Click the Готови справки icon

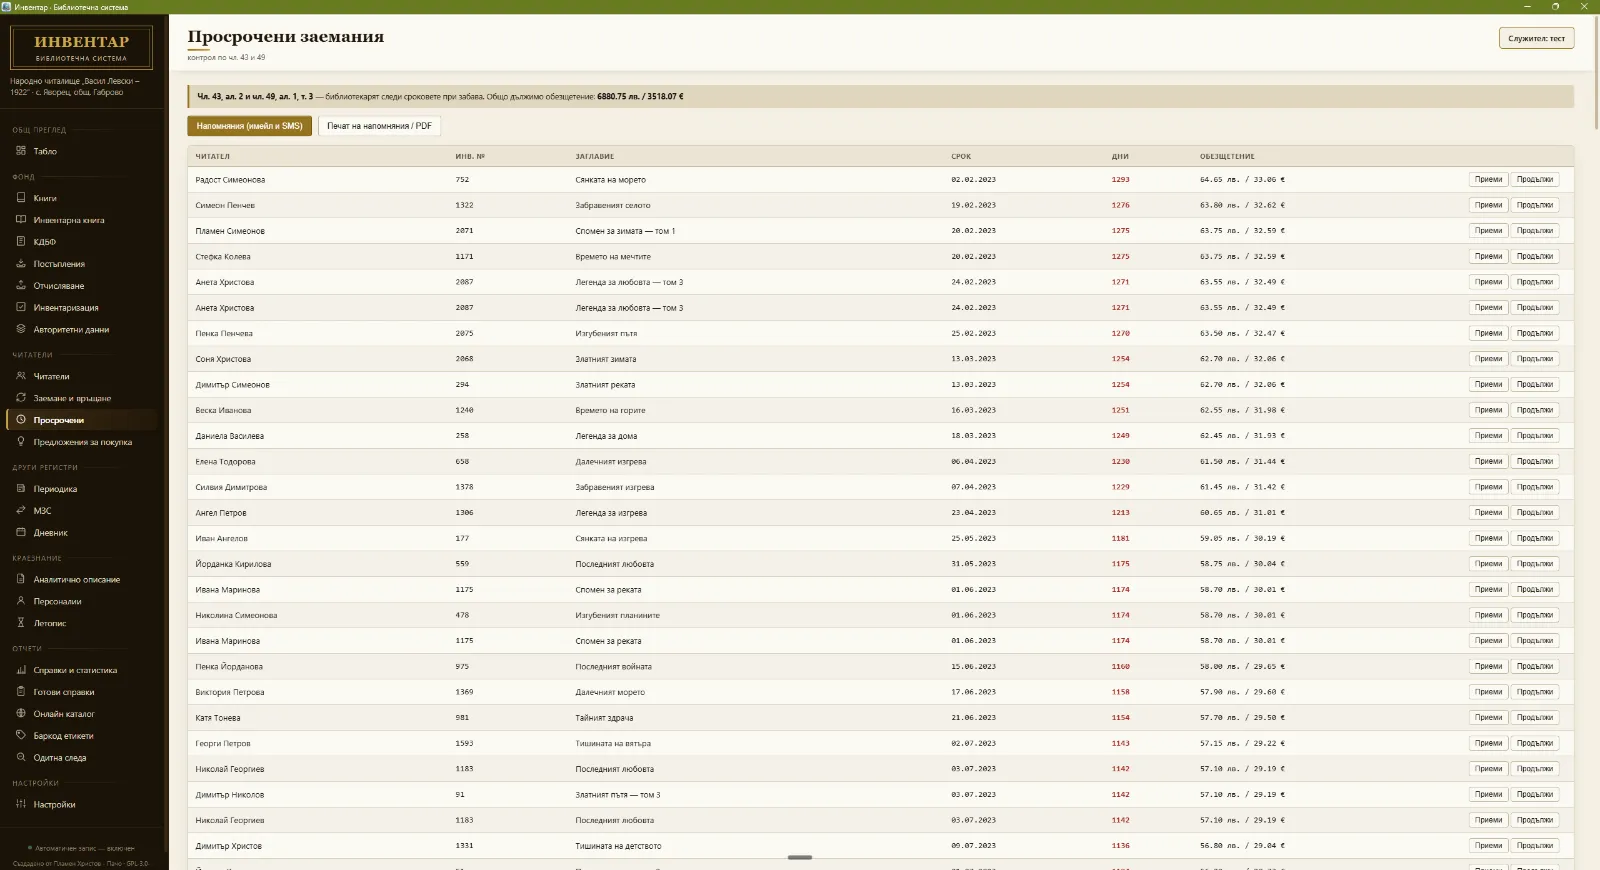tap(21, 692)
